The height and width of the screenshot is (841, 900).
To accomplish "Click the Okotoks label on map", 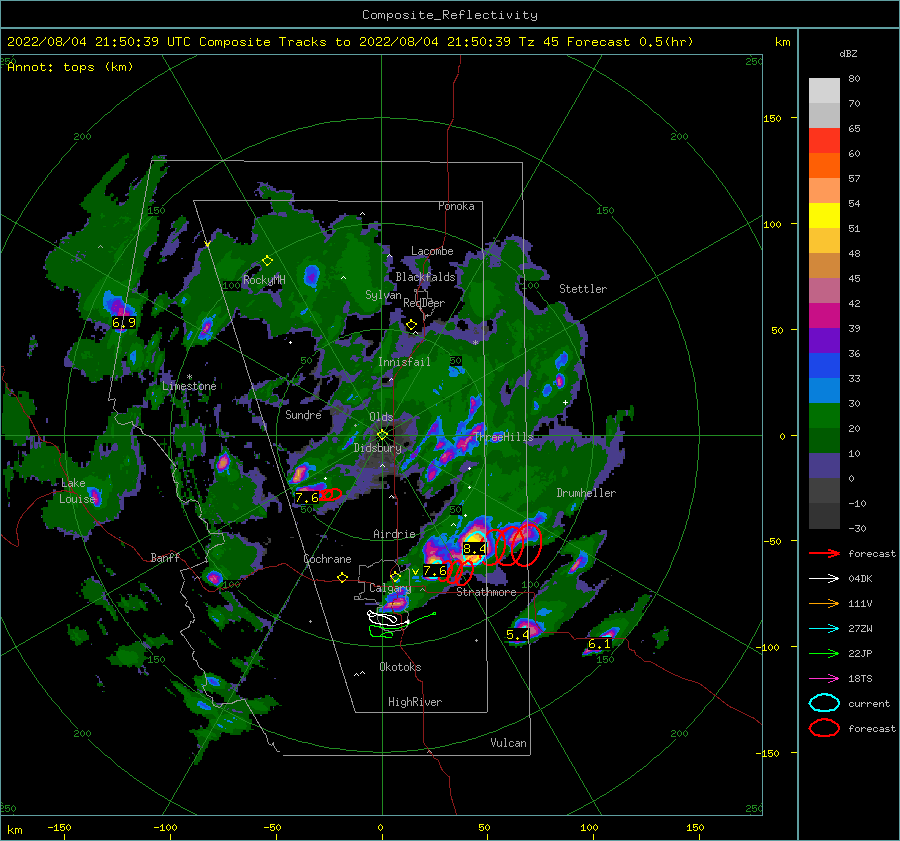I will point(400,667).
